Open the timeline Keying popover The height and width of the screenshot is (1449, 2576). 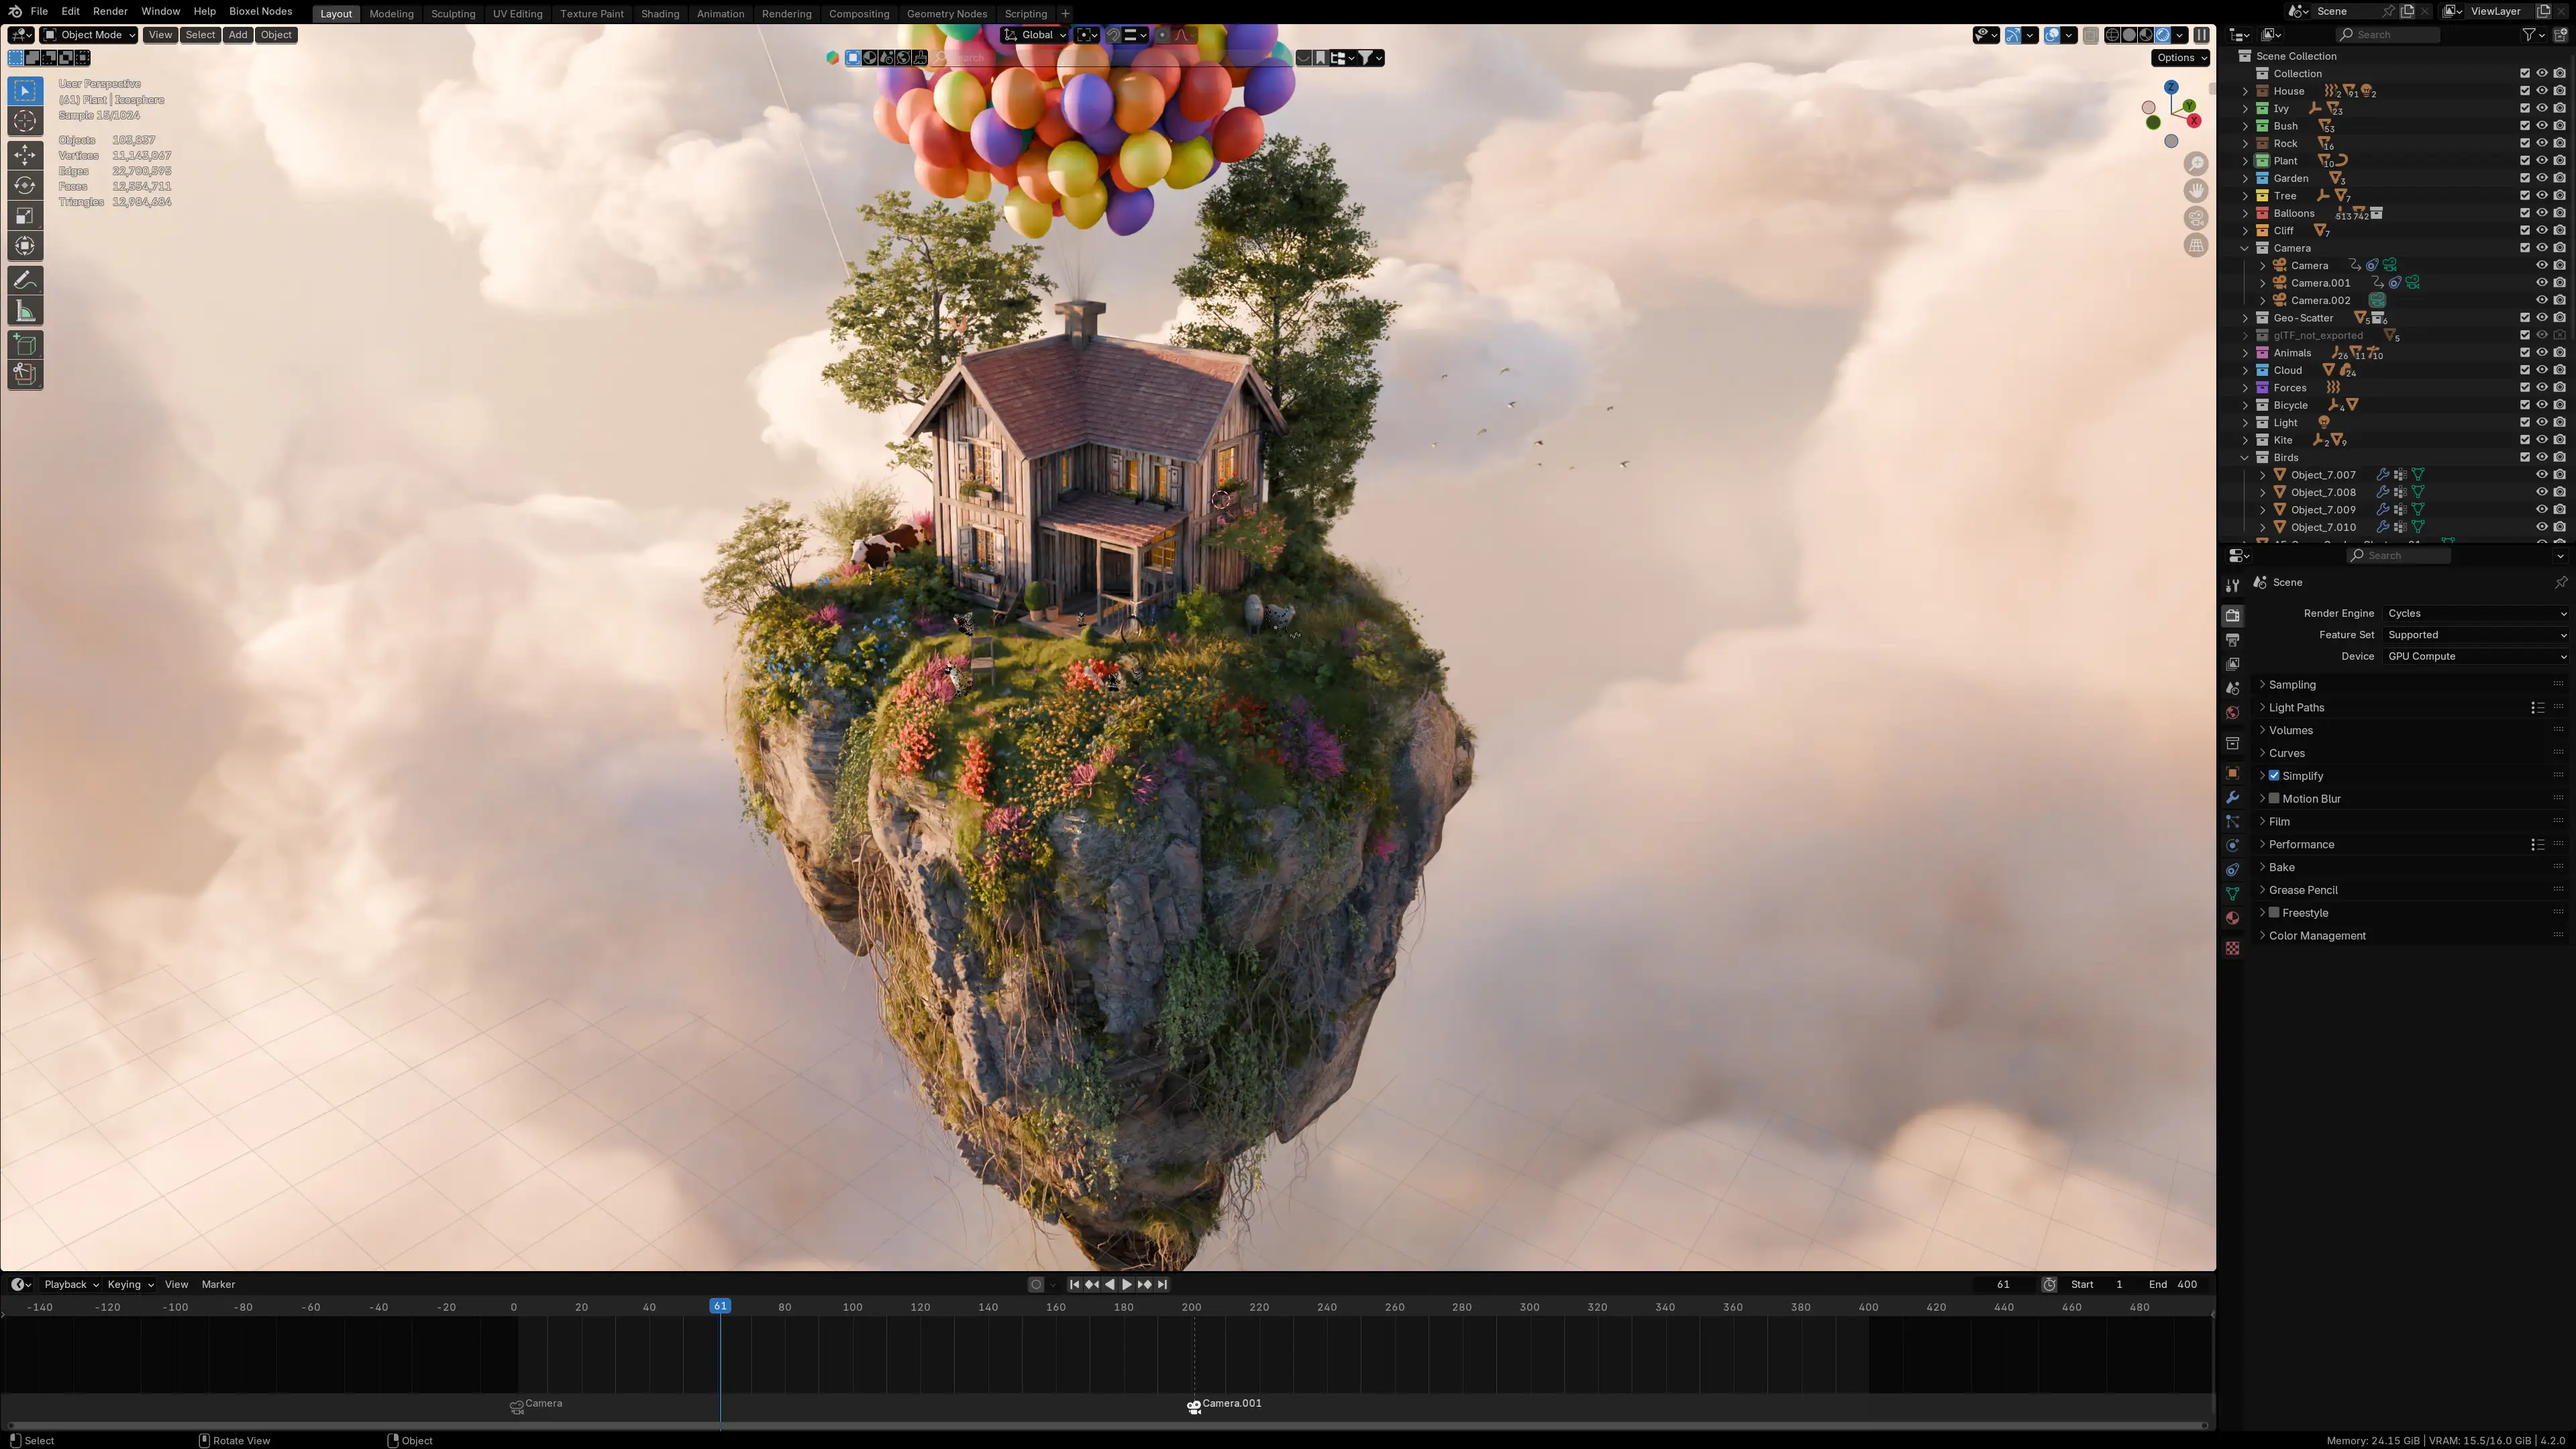click(x=130, y=1284)
